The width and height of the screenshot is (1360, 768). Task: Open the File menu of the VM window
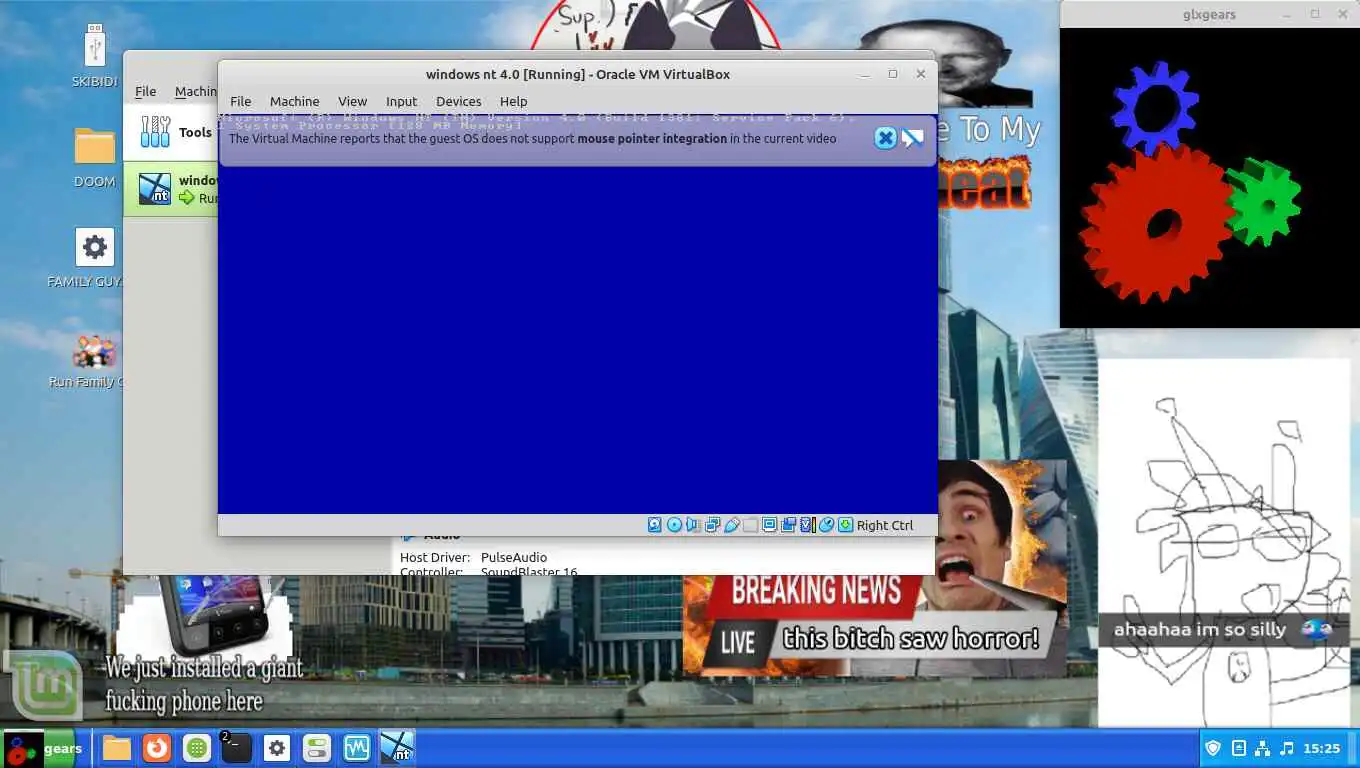click(241, 101)
